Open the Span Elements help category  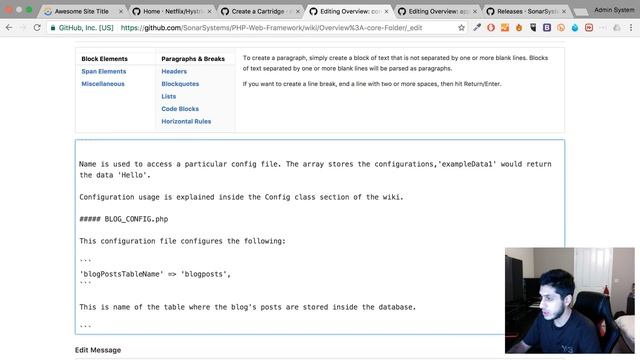point(104,71)
